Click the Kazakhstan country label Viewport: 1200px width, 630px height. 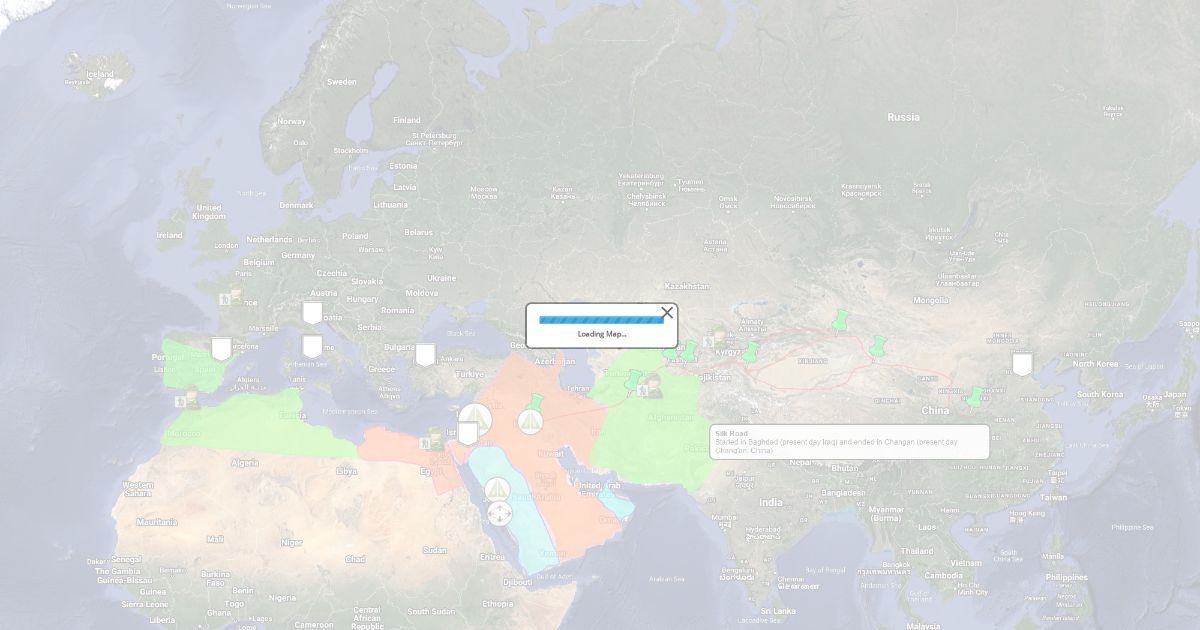686,286
